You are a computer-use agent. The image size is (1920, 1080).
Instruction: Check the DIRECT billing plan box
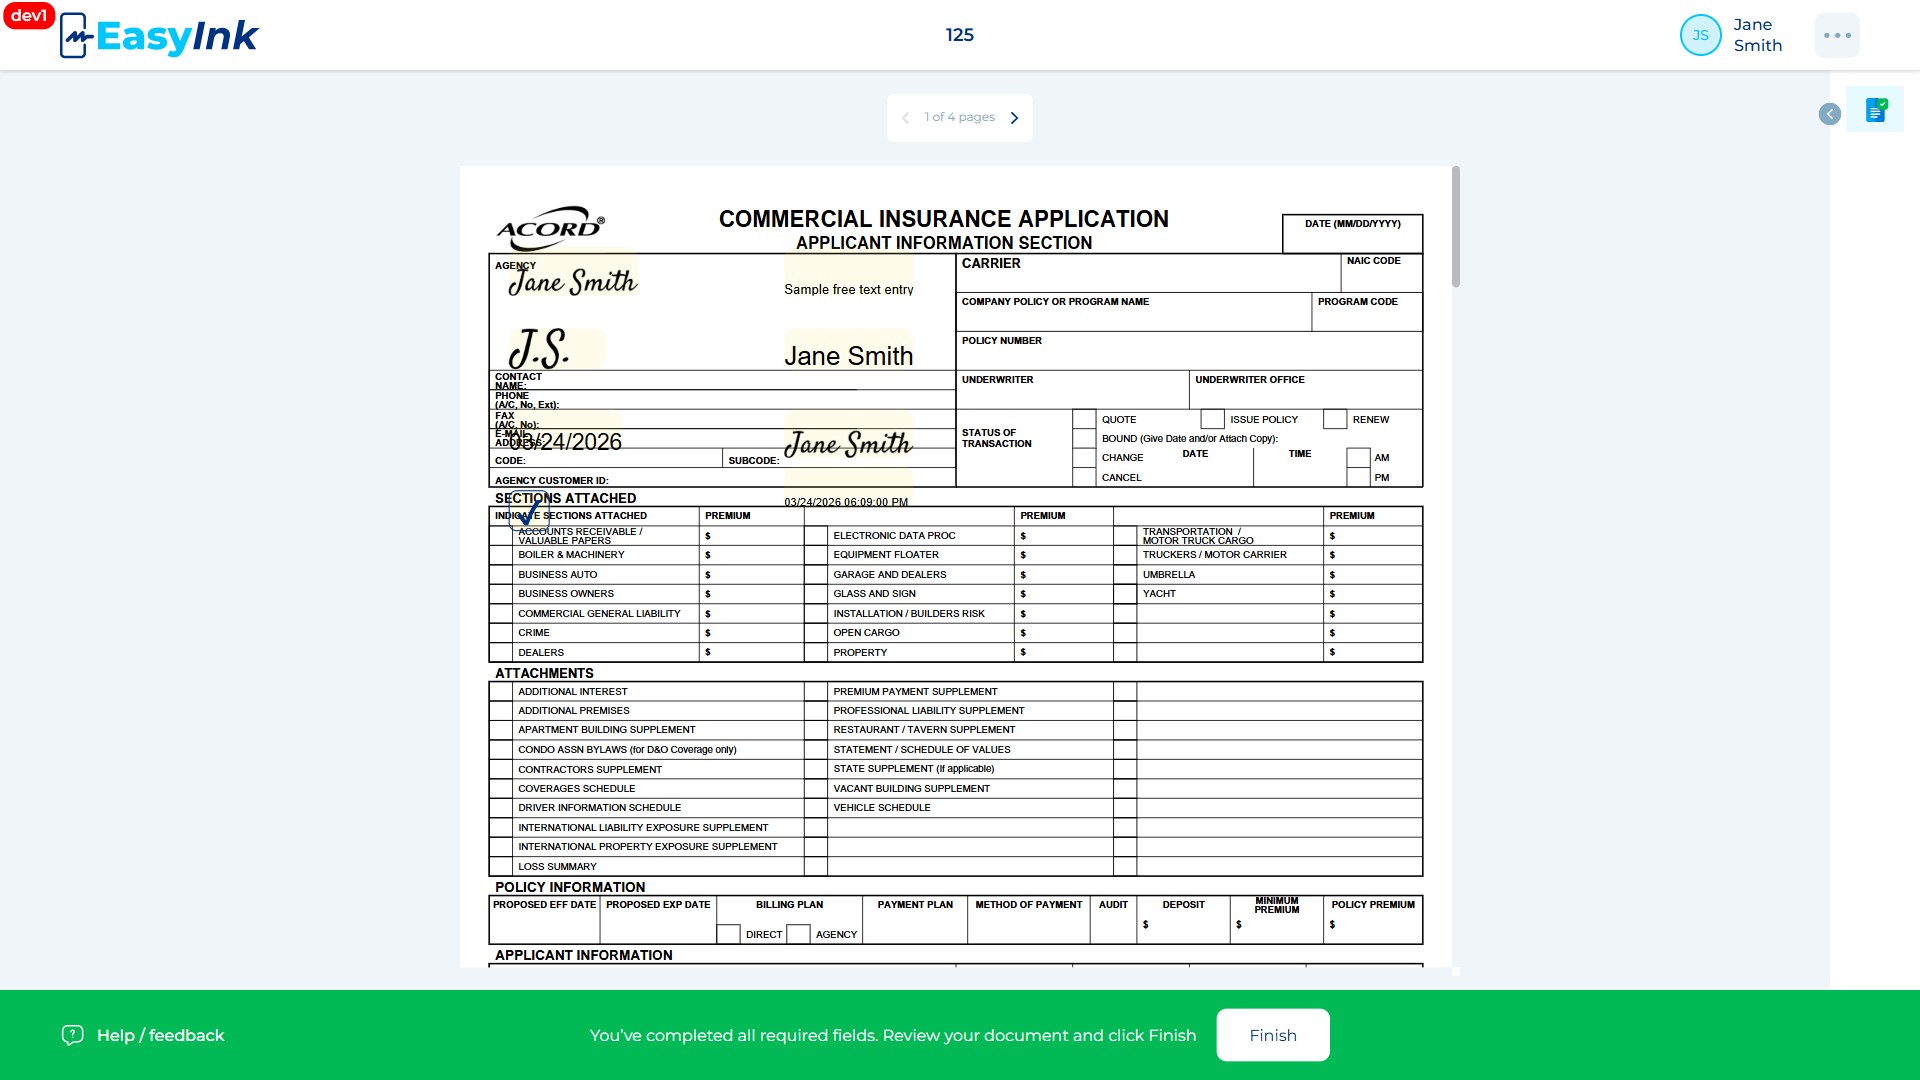point(729,934)
